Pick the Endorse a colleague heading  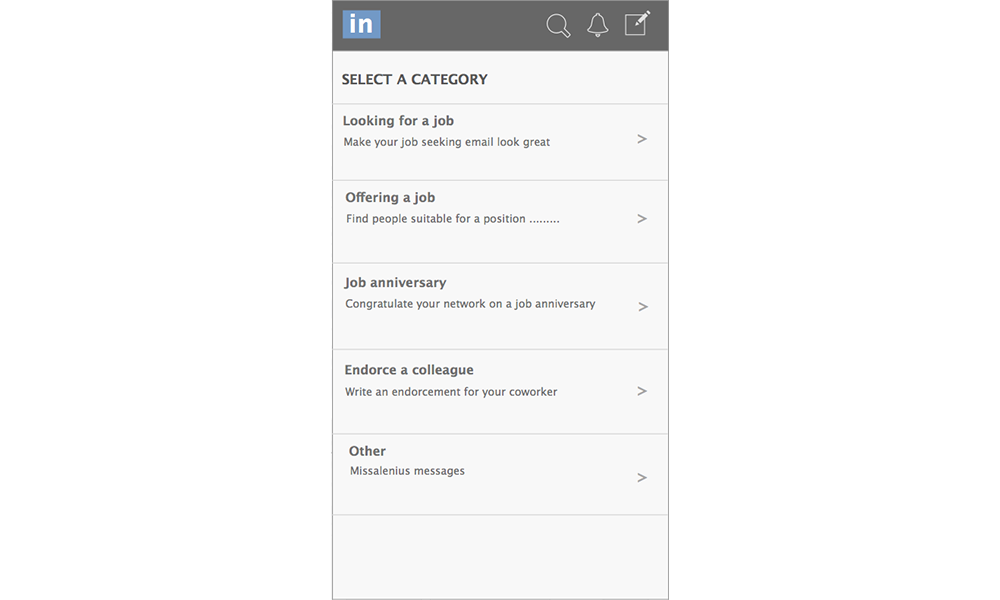tap(409, 370)
